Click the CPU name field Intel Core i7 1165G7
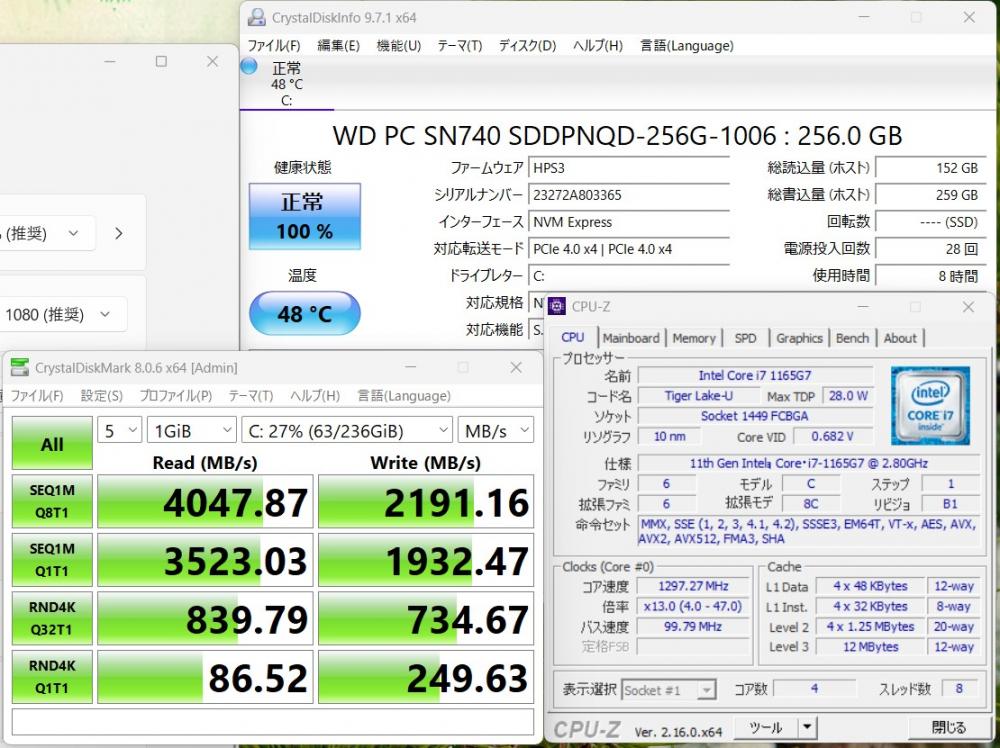 [755, 375]
